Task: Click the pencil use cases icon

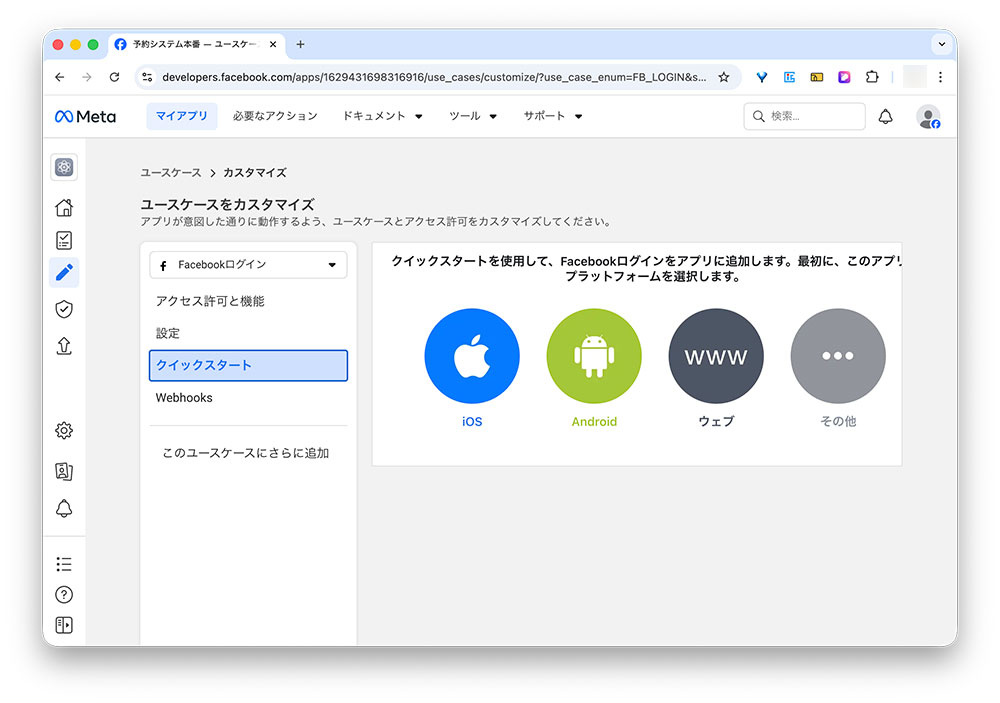Action: tap(64, 272)
